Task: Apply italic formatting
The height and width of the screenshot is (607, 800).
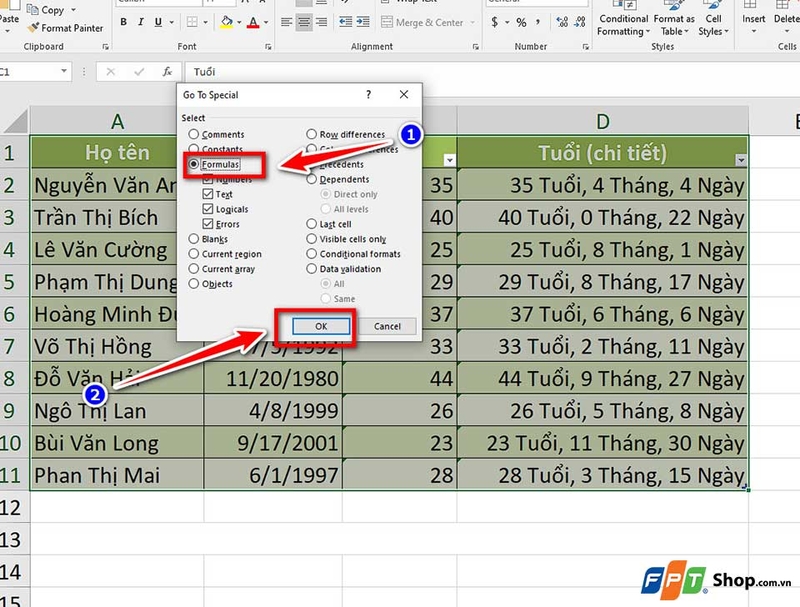Action: pyautogui.click(x=141, y=22)
